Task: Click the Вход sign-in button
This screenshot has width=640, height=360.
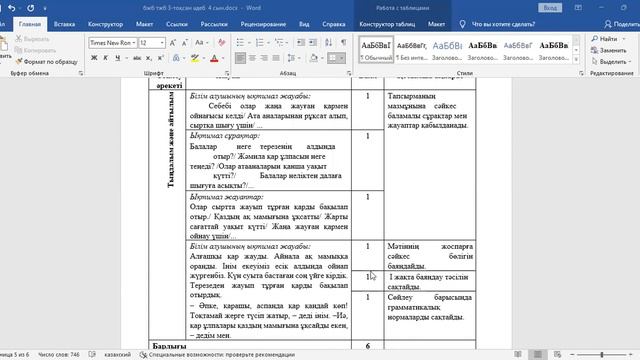Action: [x=550, y=8]
